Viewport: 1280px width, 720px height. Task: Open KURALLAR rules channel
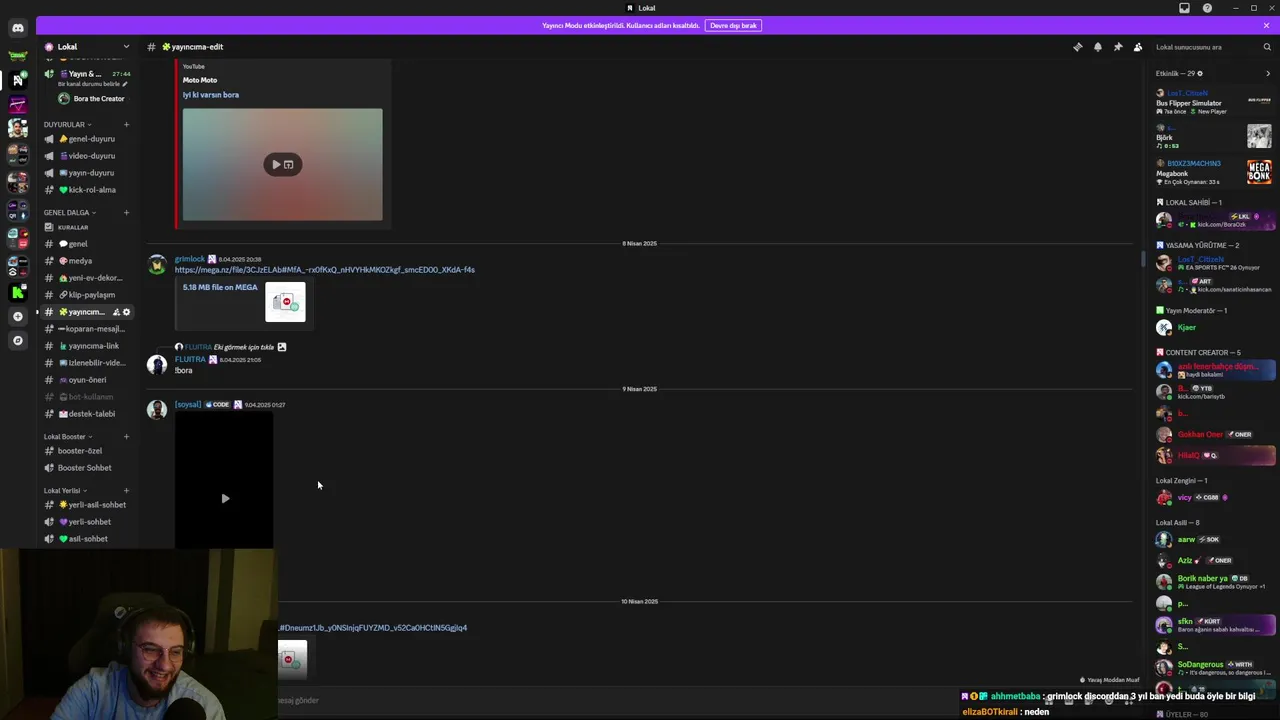tap(87, 227)
